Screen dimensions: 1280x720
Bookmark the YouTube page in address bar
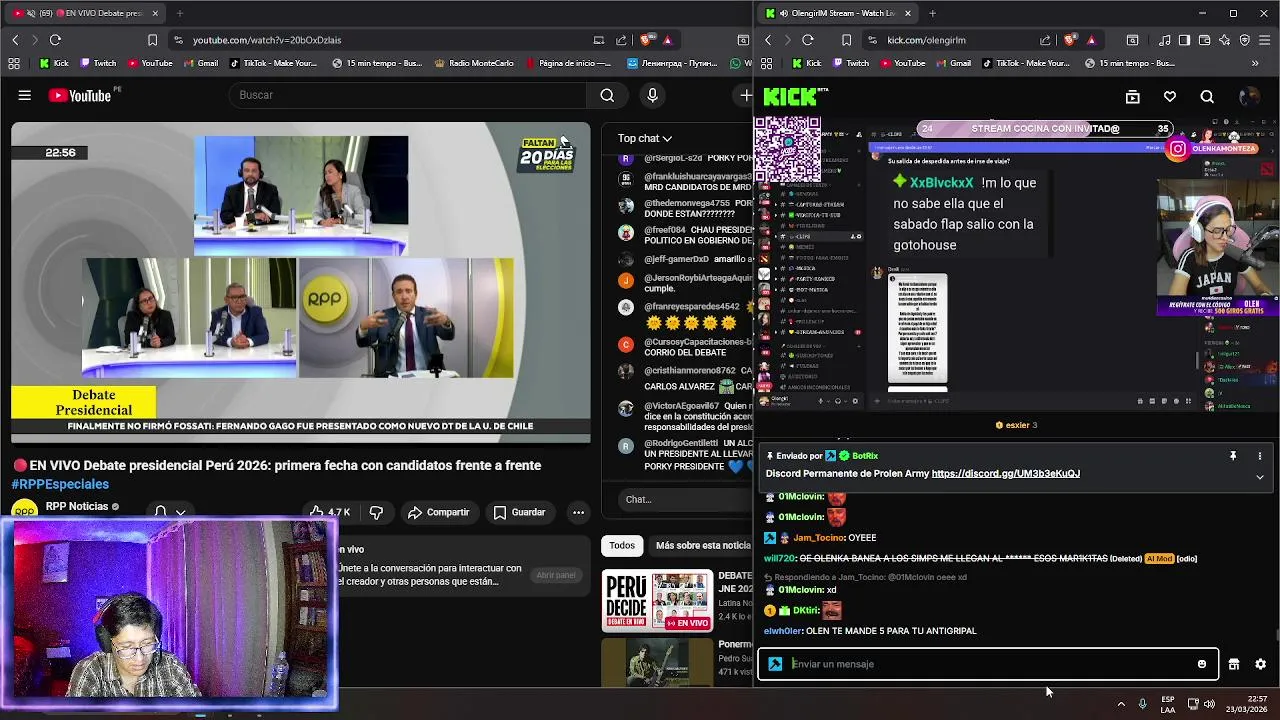point(152,40)
